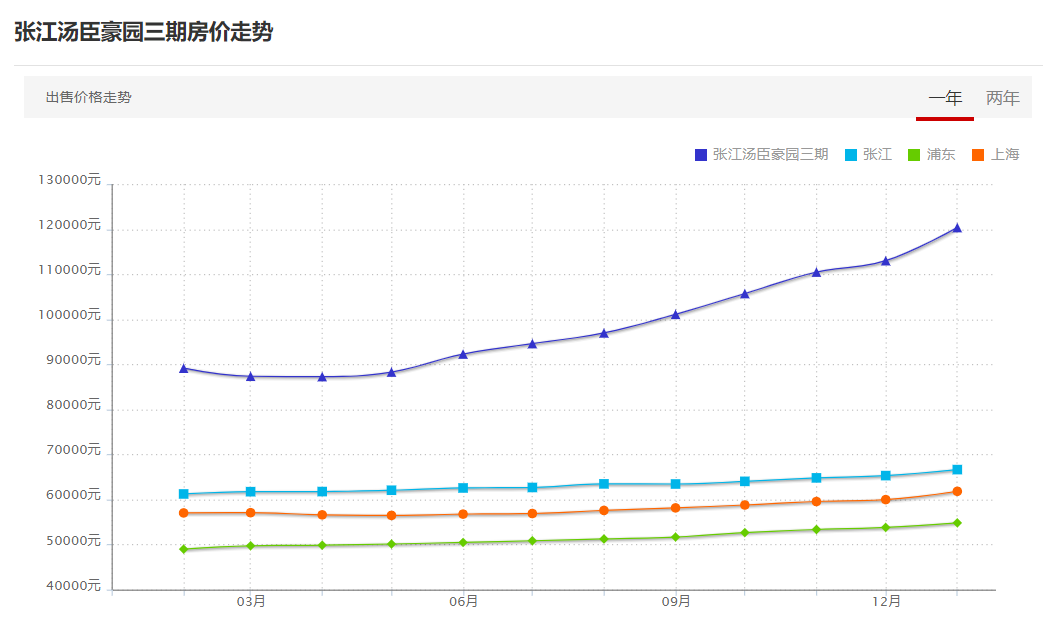Viewport: 1043px width, 637px height.
Task: Click the 出售价格走势 label
Action: coord(88,97)
